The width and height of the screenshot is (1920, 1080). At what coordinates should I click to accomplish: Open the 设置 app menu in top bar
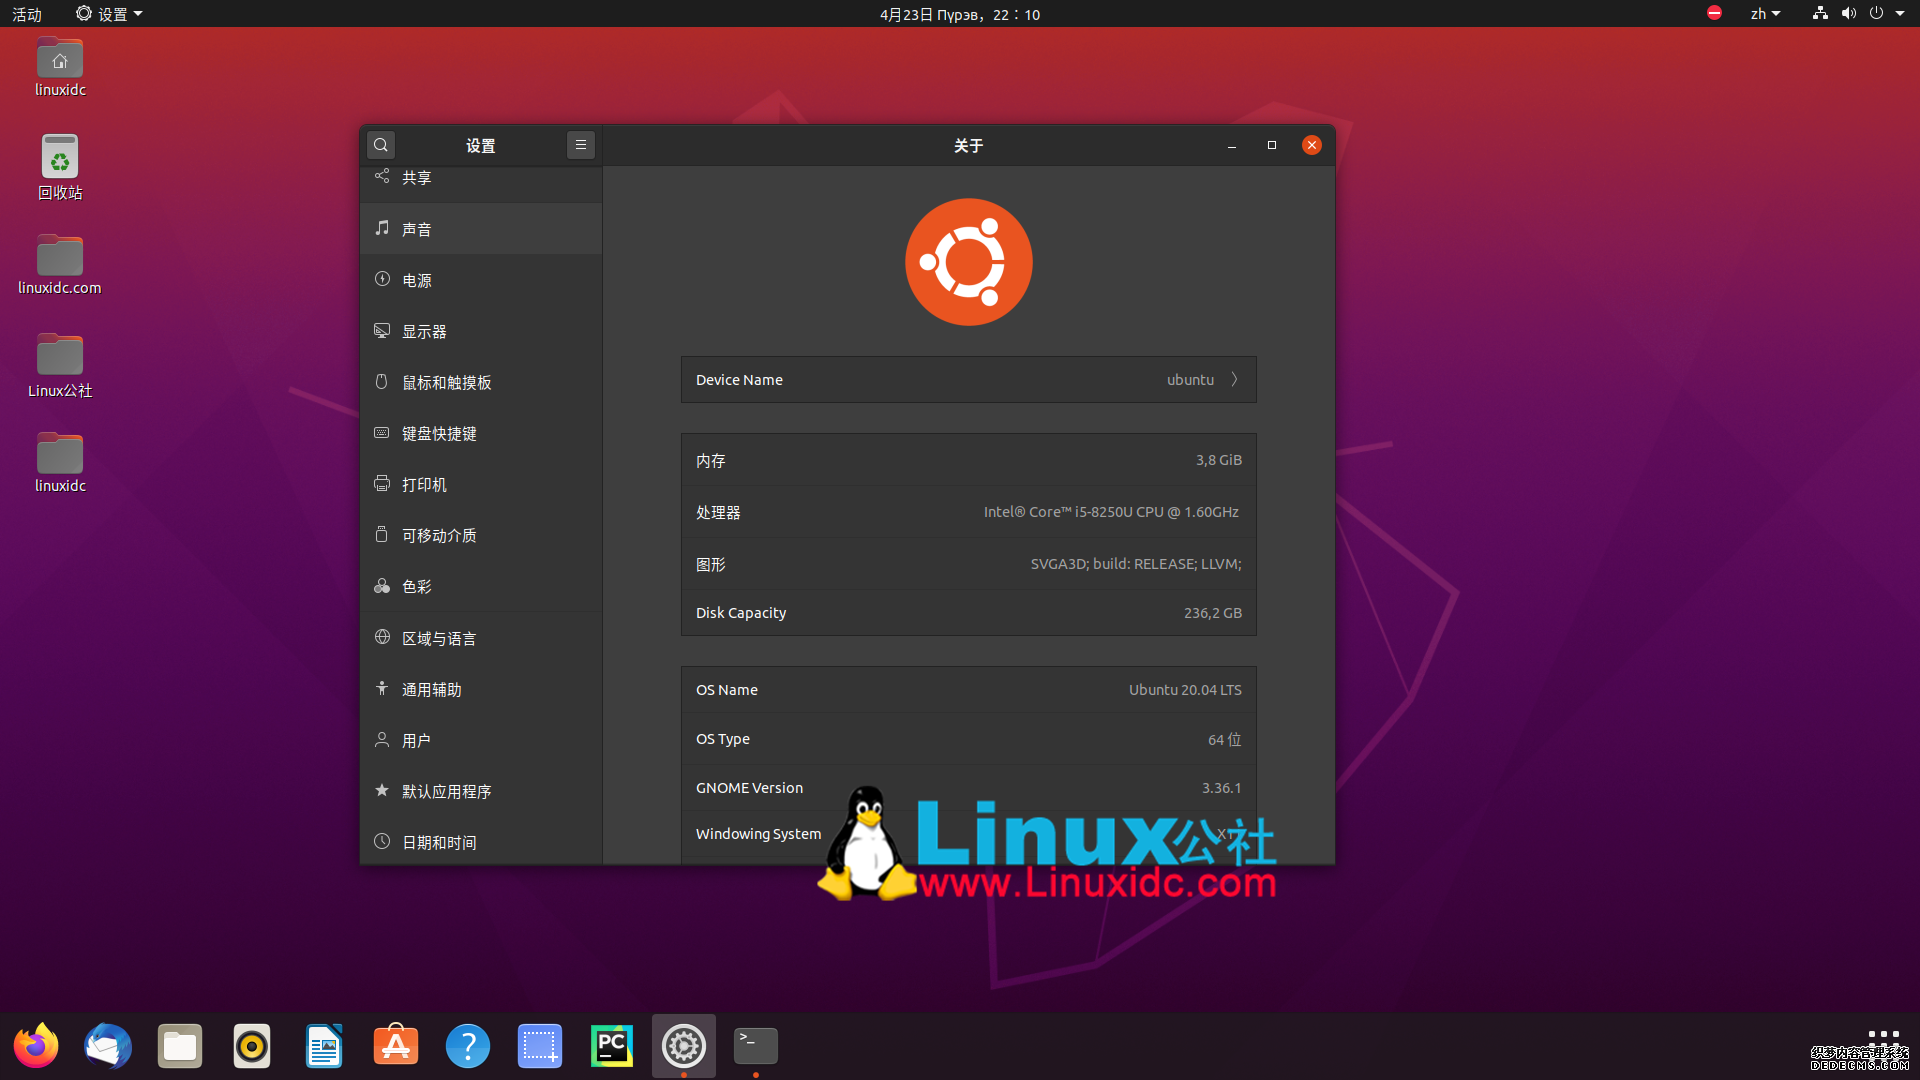coord(109,14)
